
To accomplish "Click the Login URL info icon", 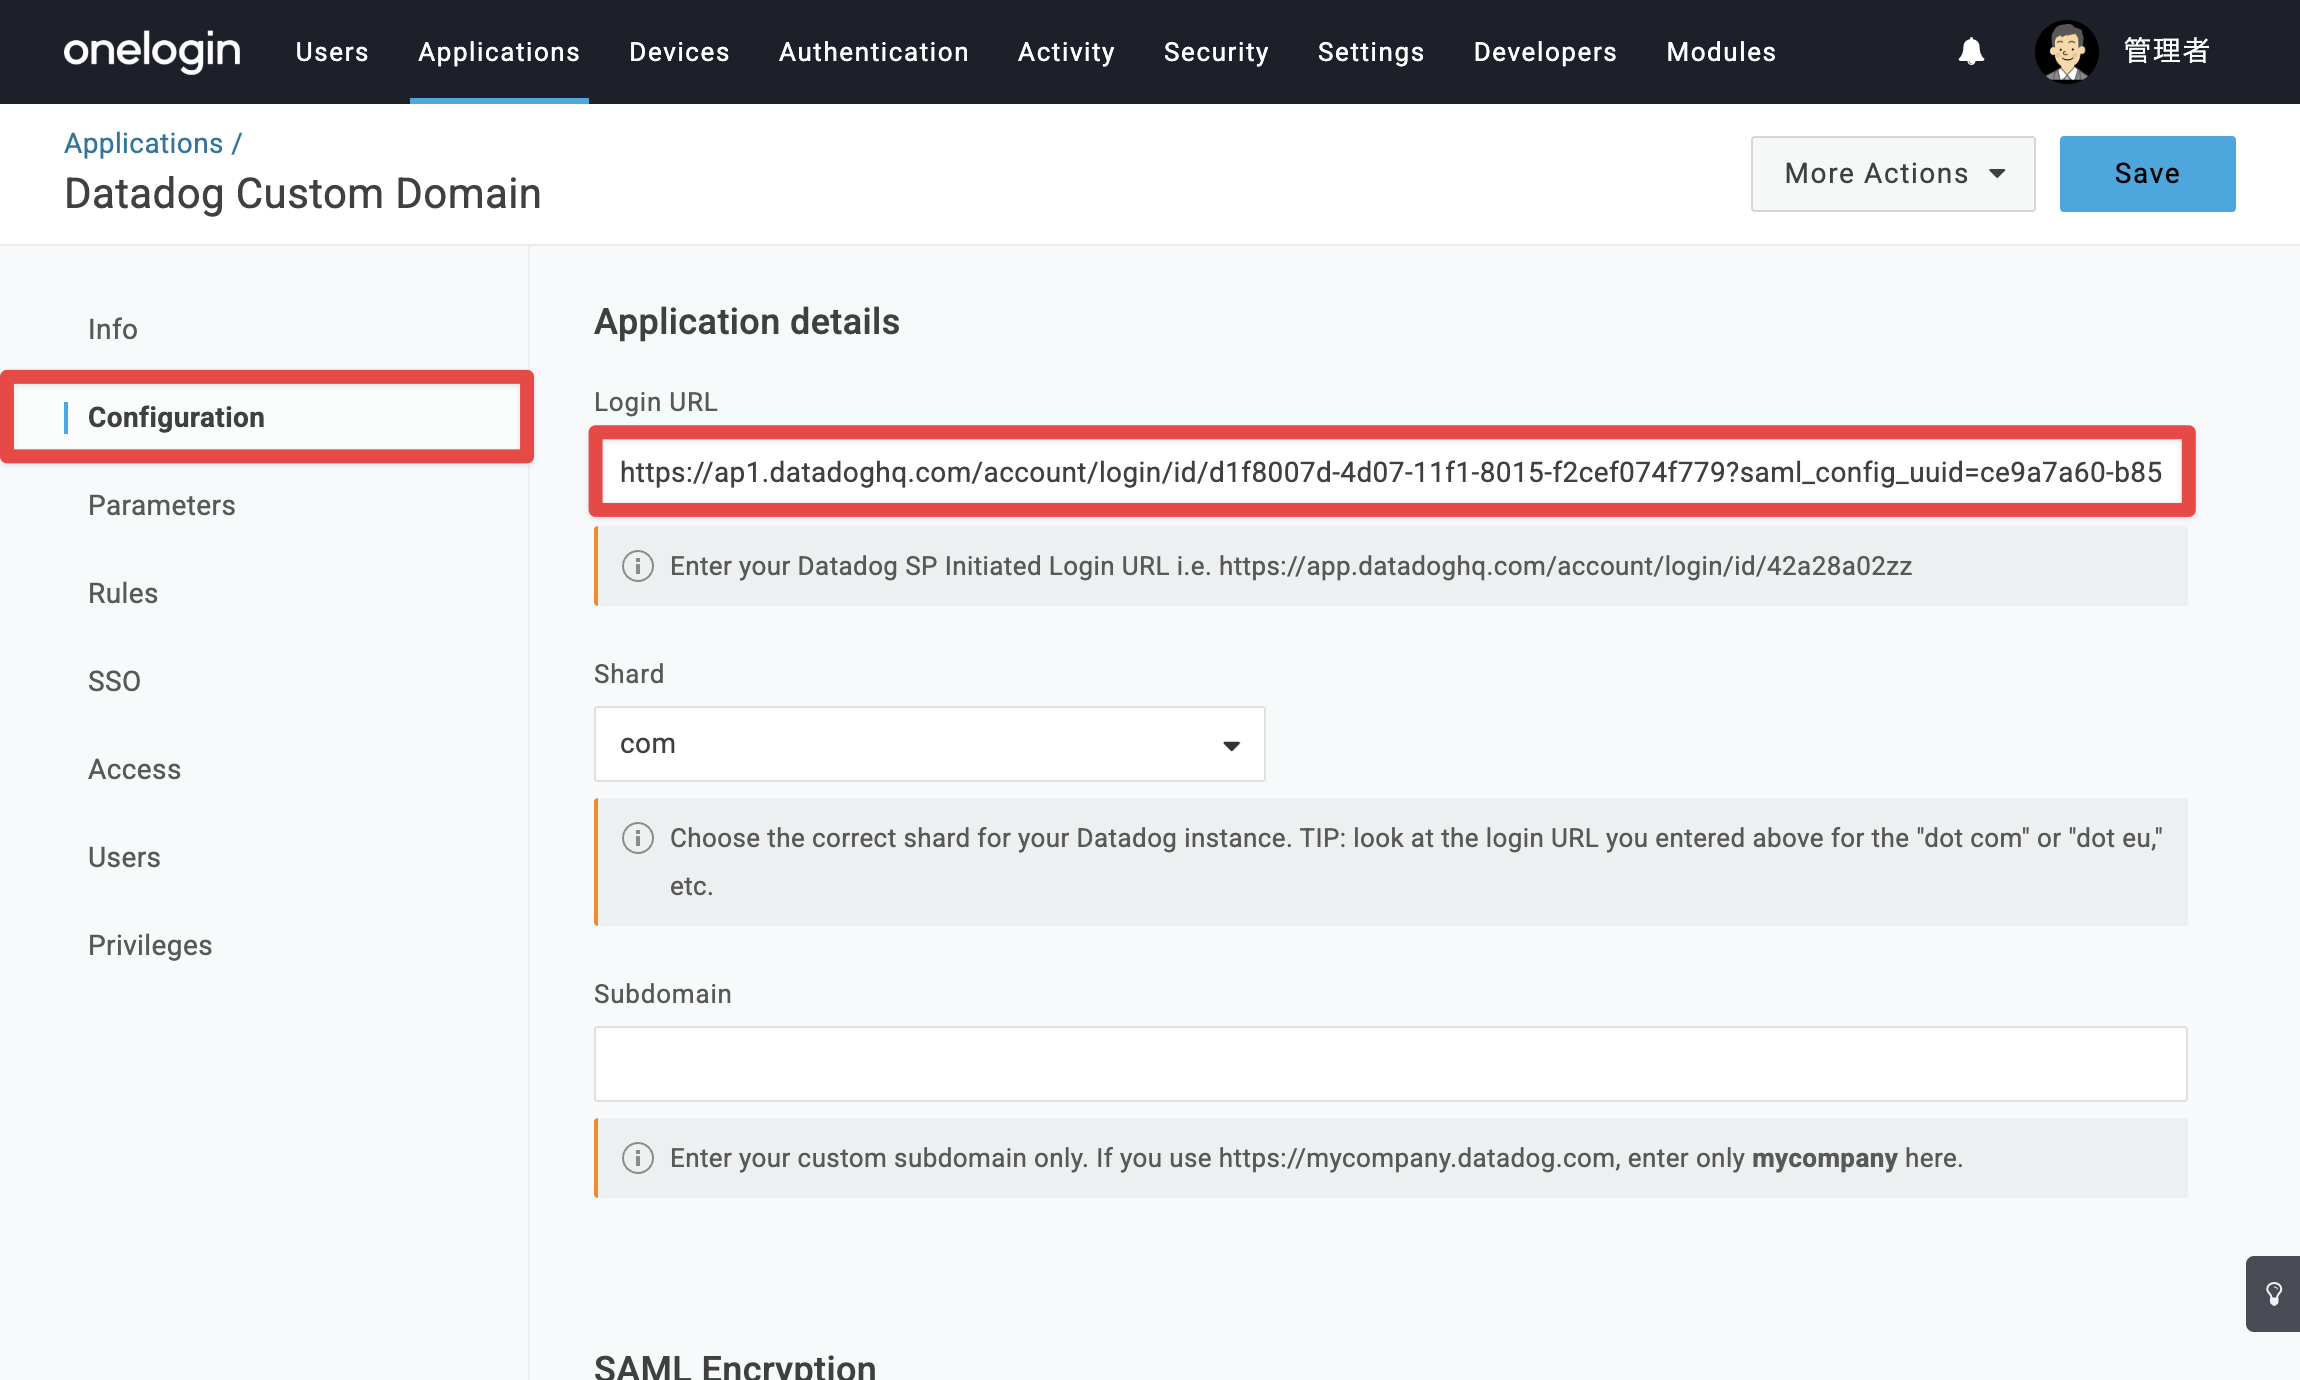I will pos(638,566).
